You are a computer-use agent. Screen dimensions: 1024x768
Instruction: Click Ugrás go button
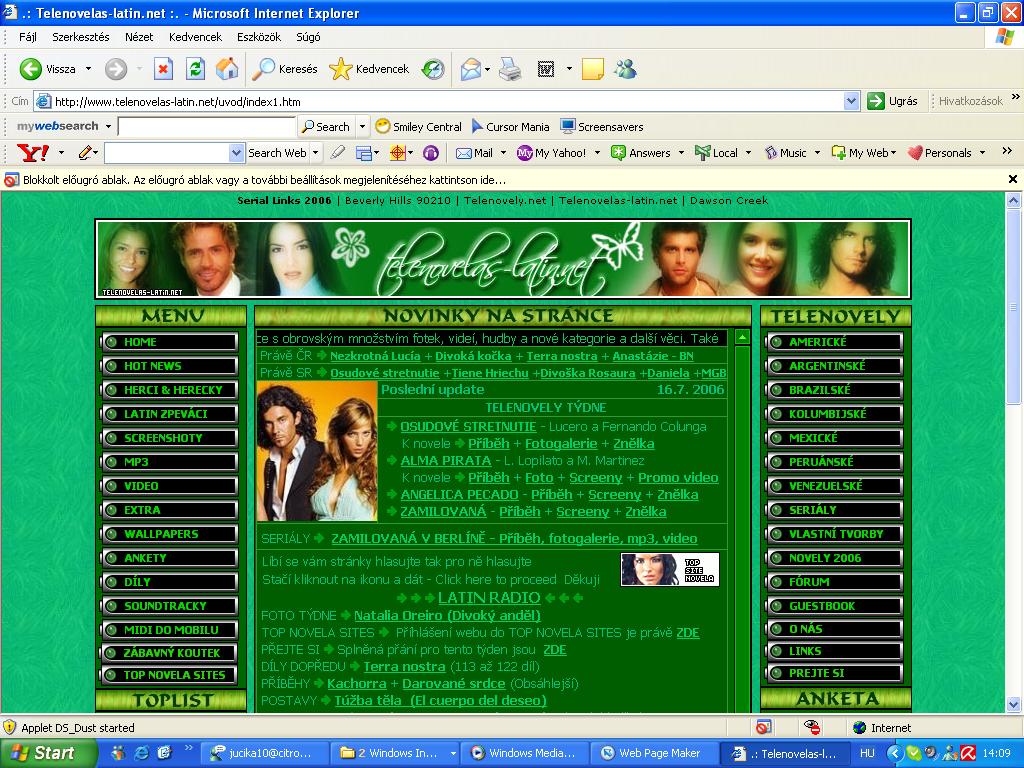(892, 101)
